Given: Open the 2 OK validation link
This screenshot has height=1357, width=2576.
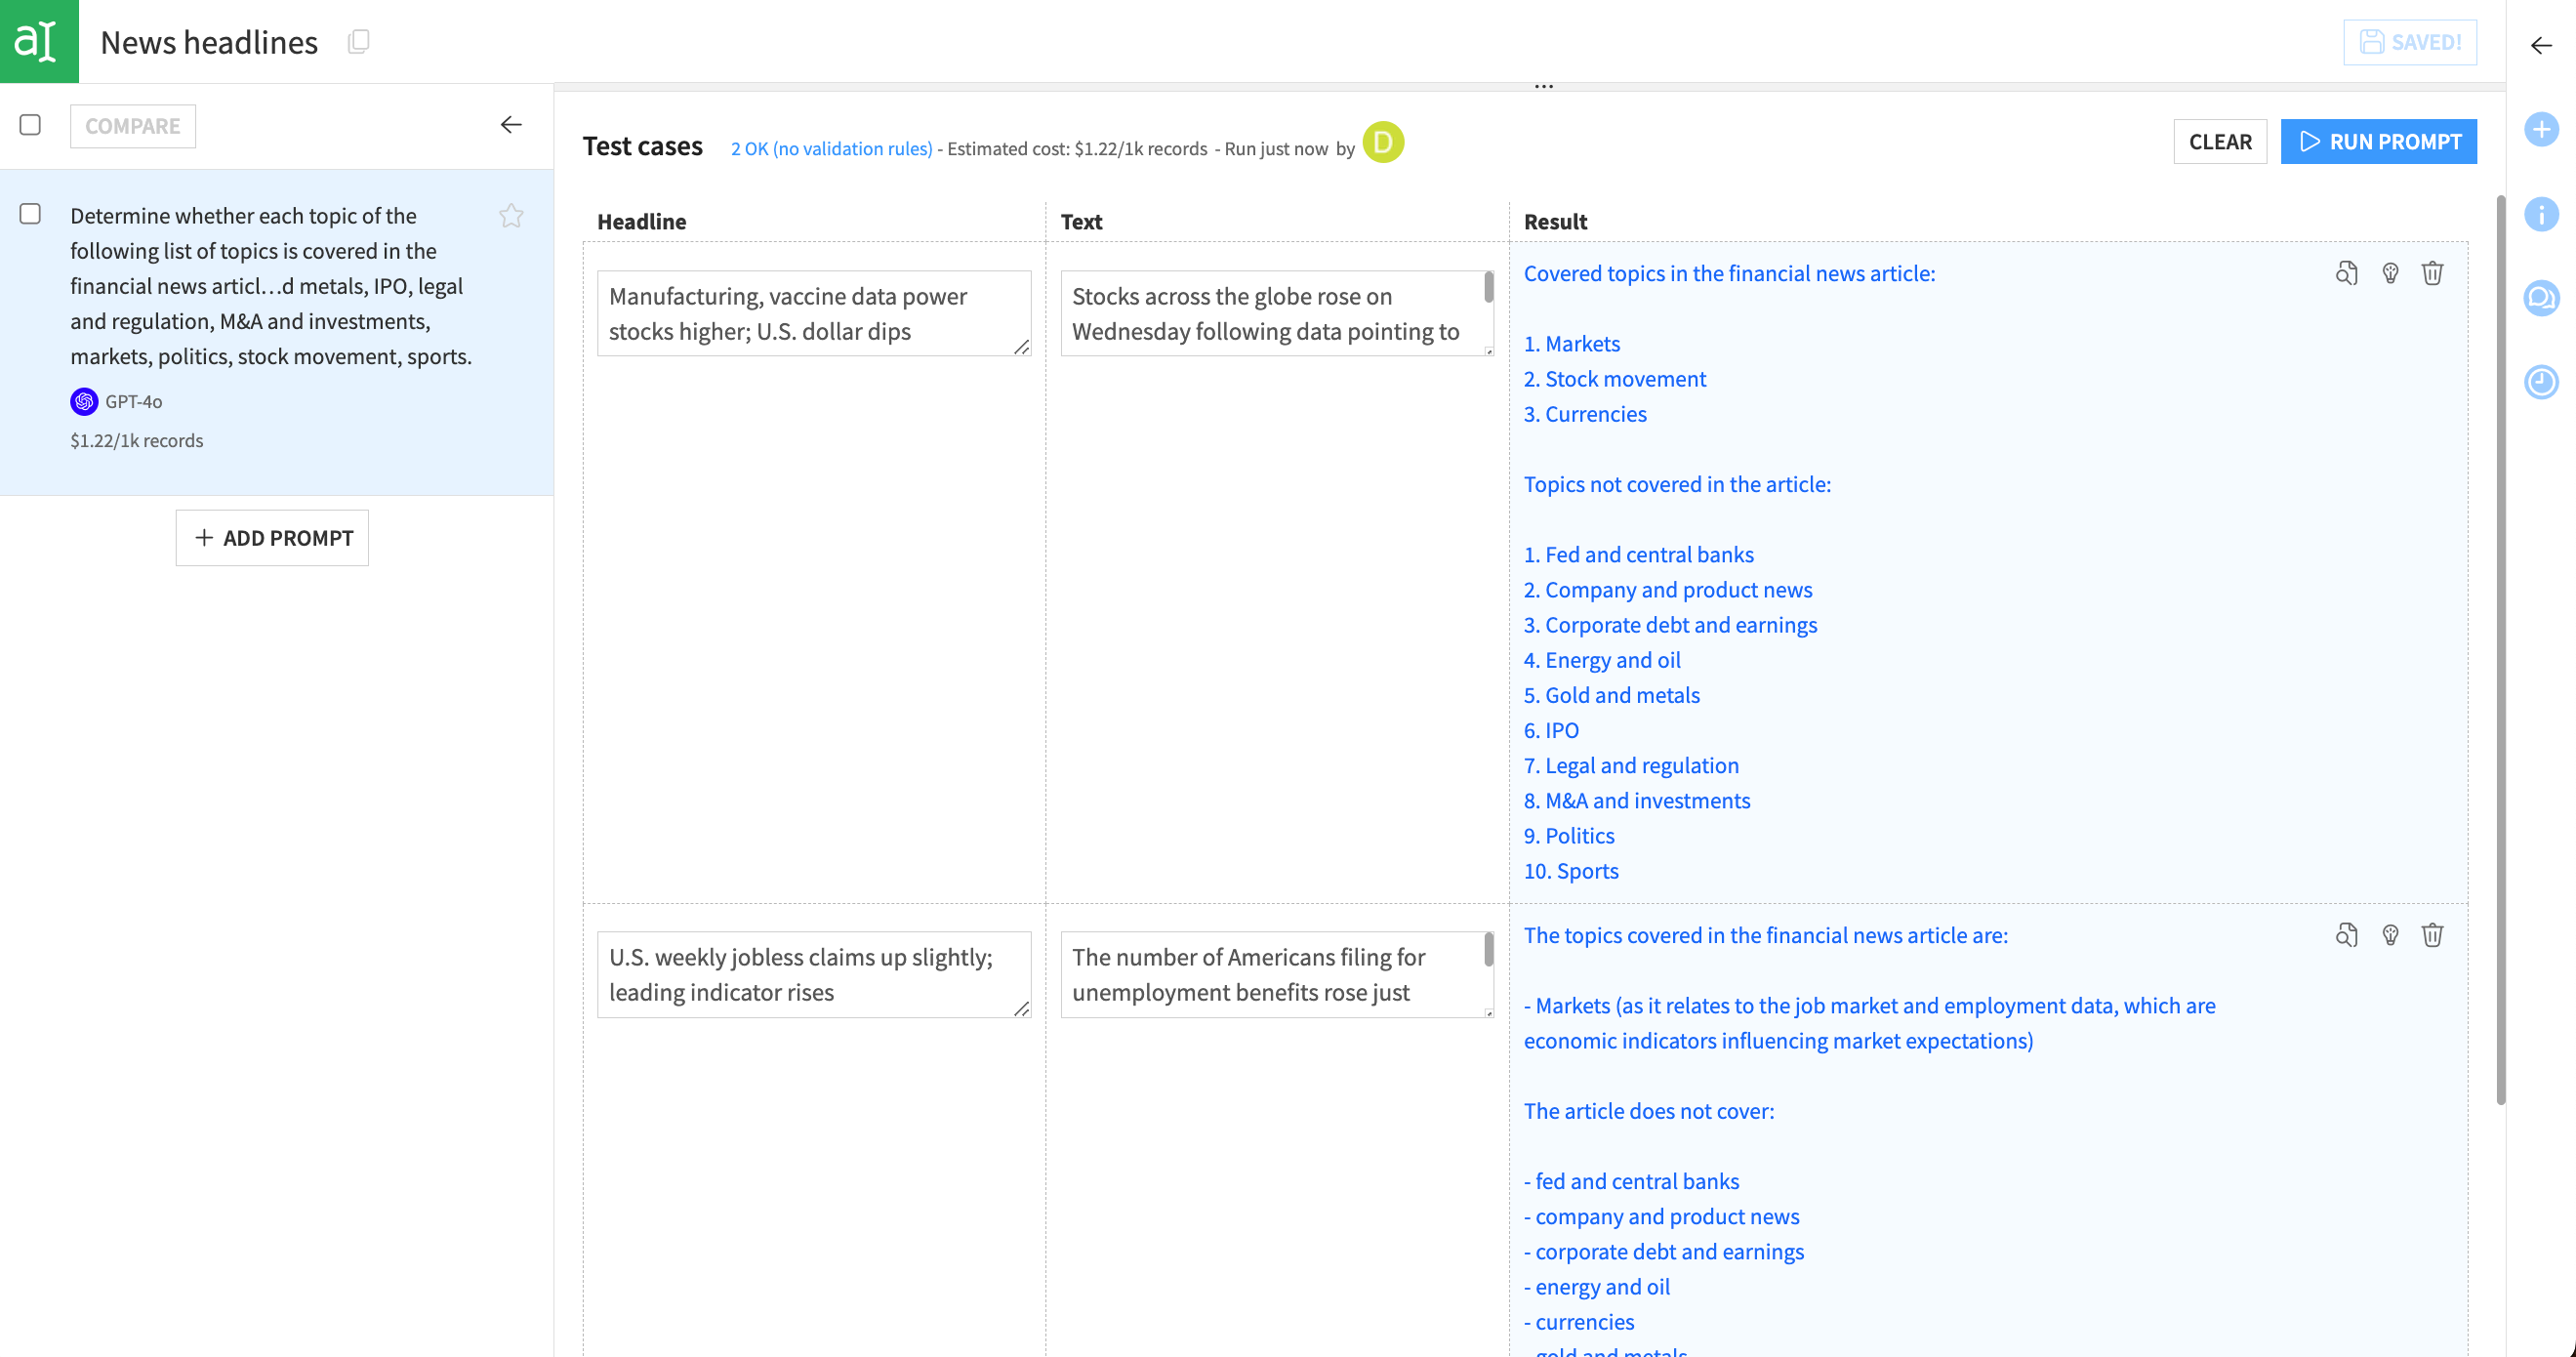Looking at the screenshot, I should coord(831,149).
